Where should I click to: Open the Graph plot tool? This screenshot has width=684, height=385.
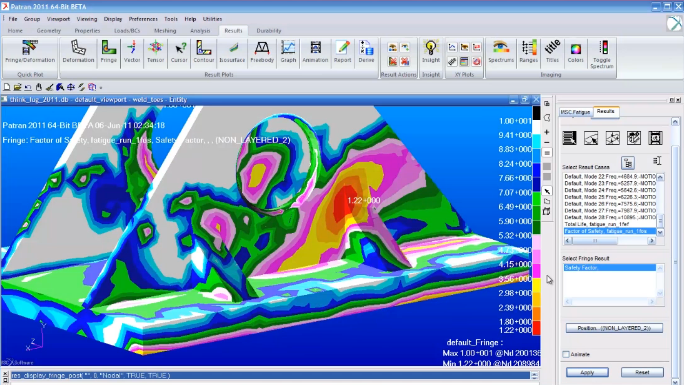288,52
